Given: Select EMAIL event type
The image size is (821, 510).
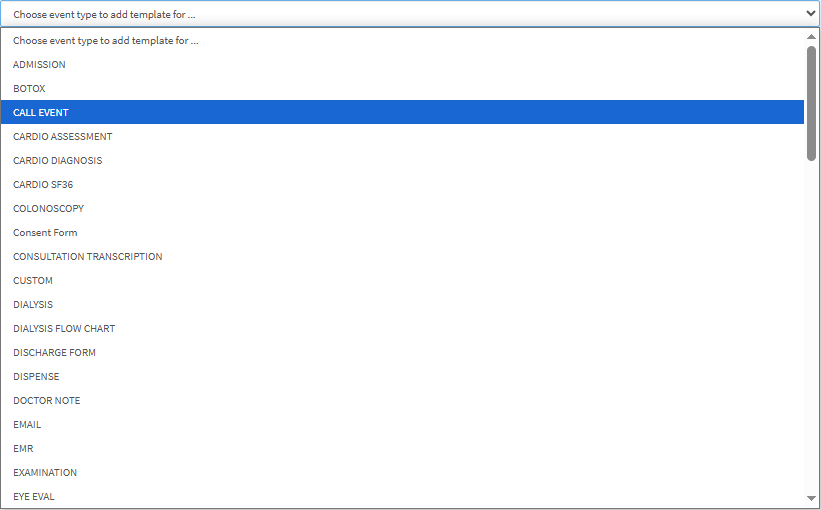Looking at the screenshot, I should point(402,425).
